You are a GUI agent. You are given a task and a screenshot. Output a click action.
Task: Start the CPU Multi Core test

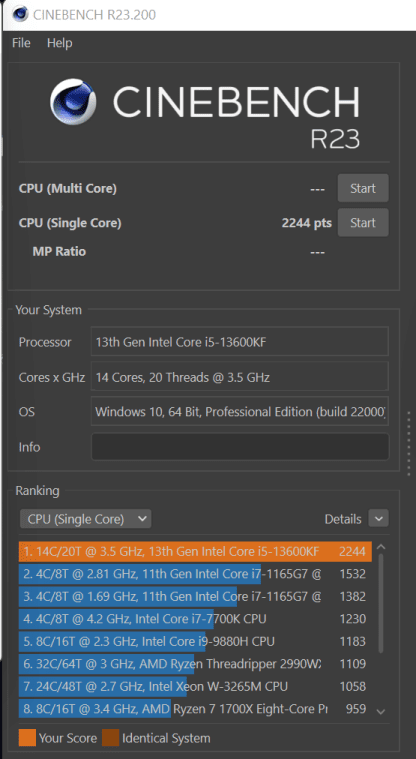click(363, 188)
